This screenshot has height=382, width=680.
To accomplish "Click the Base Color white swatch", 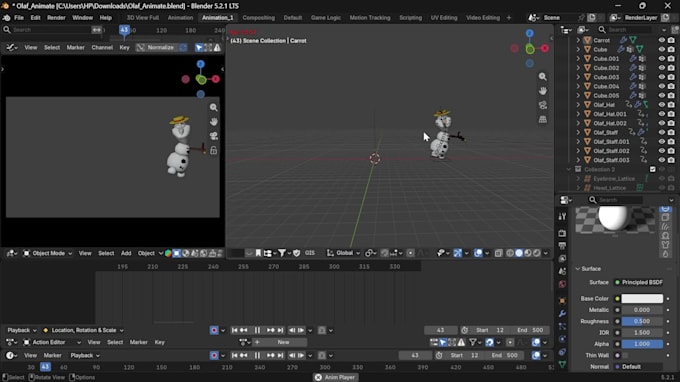I will coord(642,299).
